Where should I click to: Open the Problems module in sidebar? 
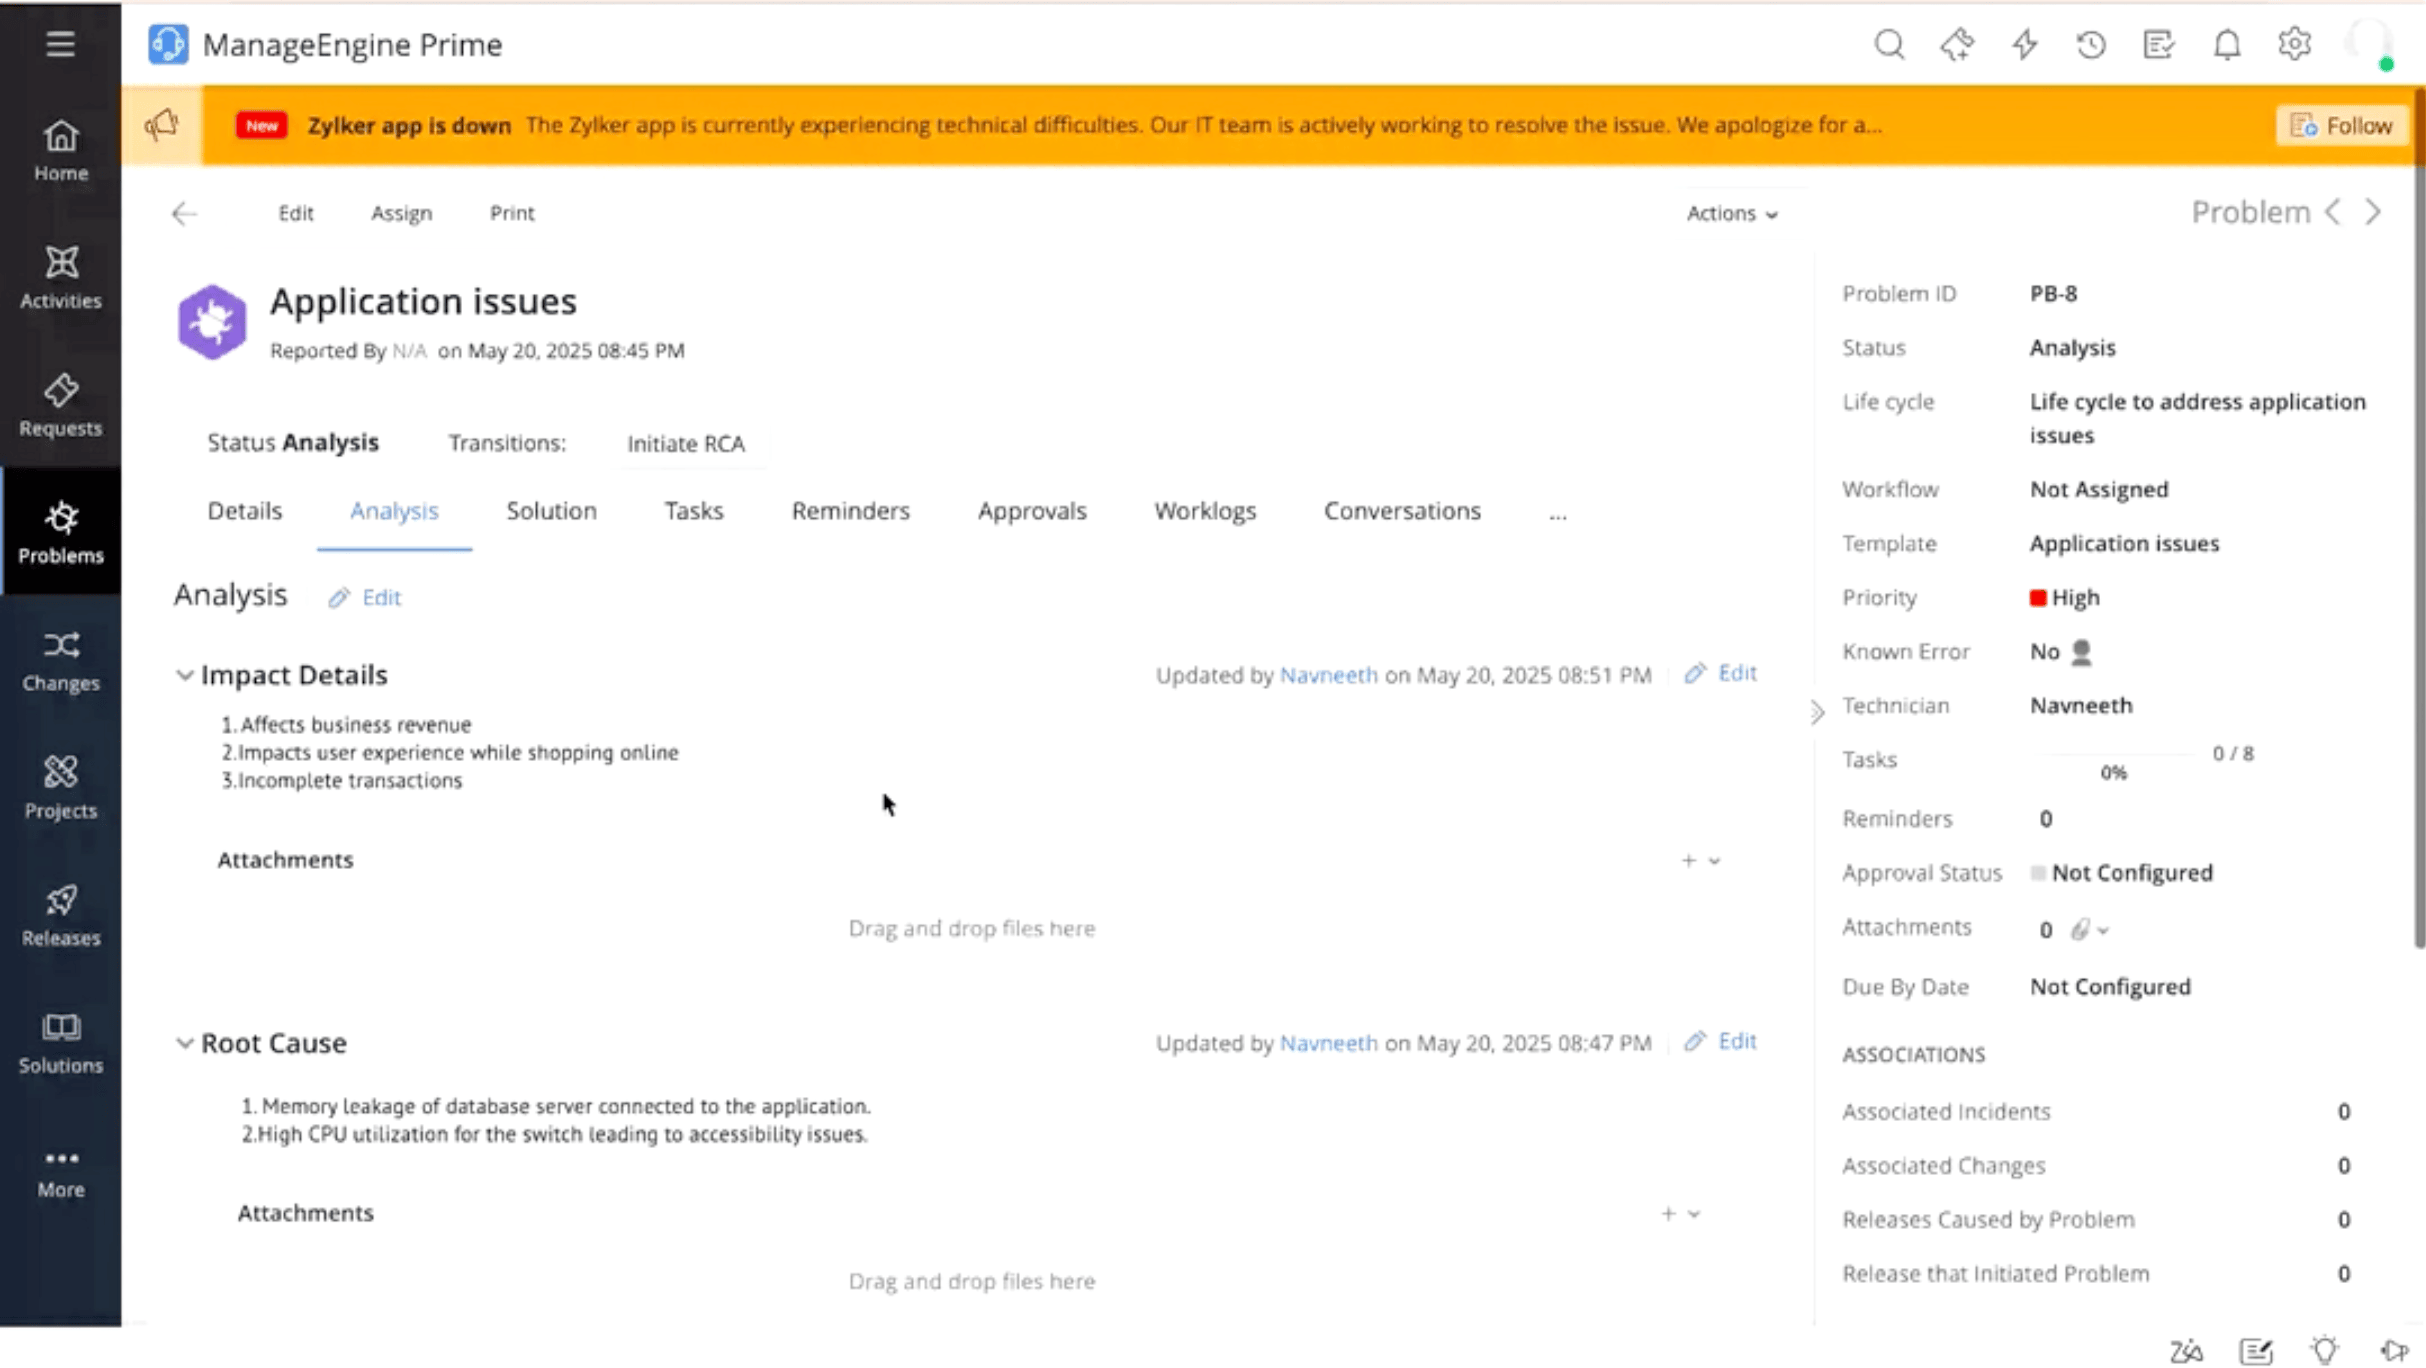60,532
